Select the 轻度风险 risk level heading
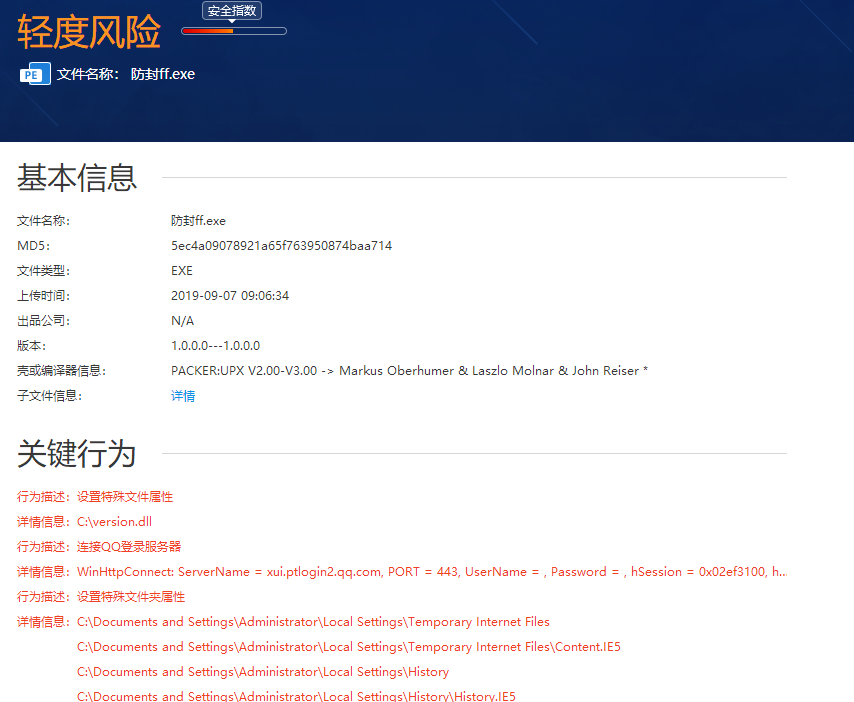The height and width of the screenshot is (702, 854). (89, 32)
